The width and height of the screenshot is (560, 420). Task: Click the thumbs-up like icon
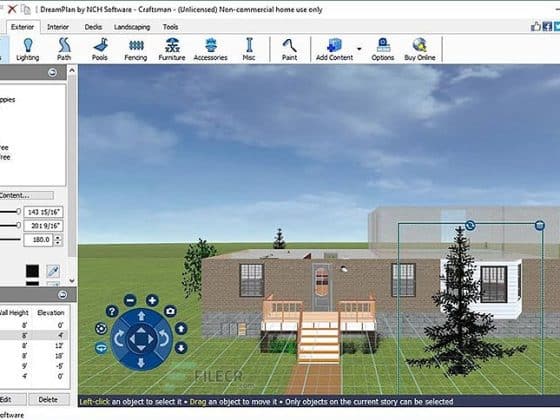[x=535, y=26]
